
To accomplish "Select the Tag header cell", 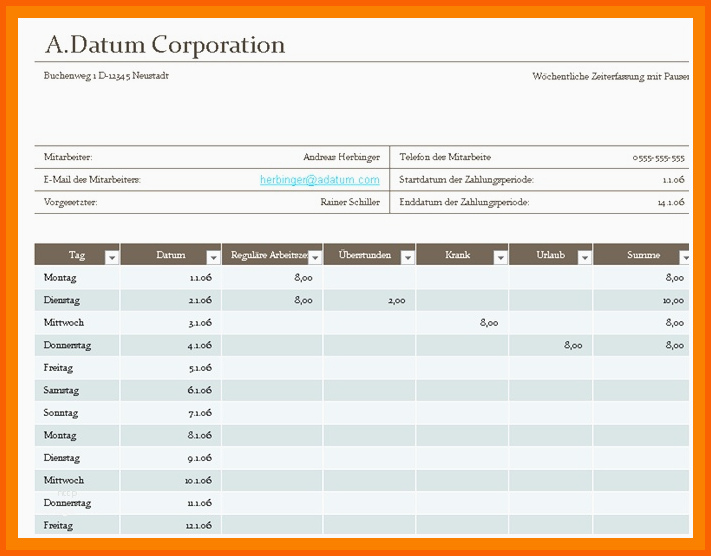I will click(x=77, y=254).
